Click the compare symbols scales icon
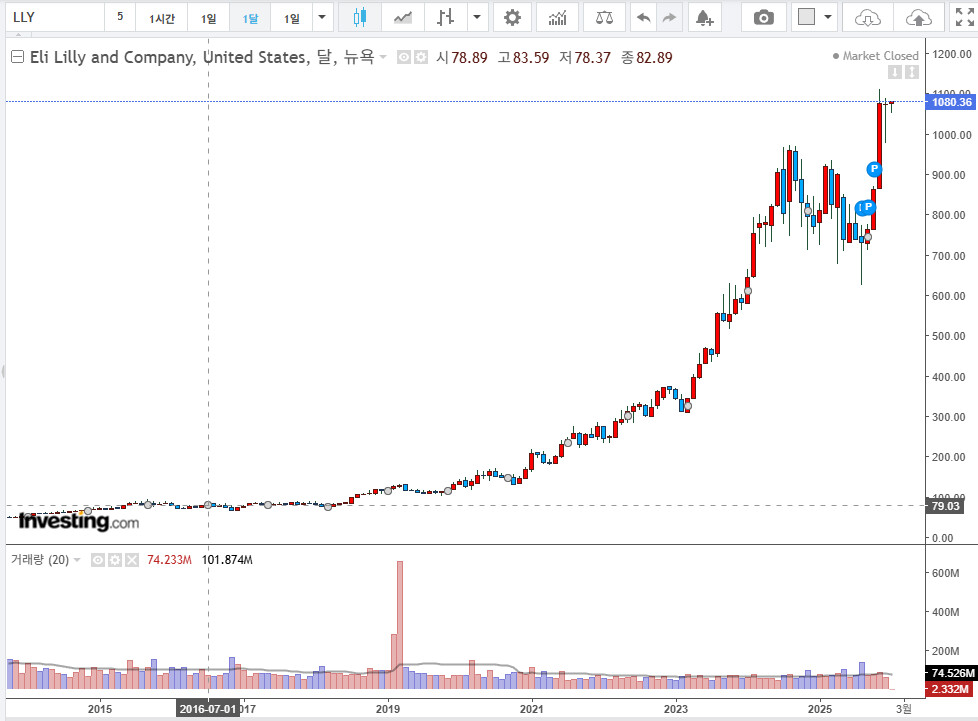This screenshot has width=978, height=721. pos(604,17)
